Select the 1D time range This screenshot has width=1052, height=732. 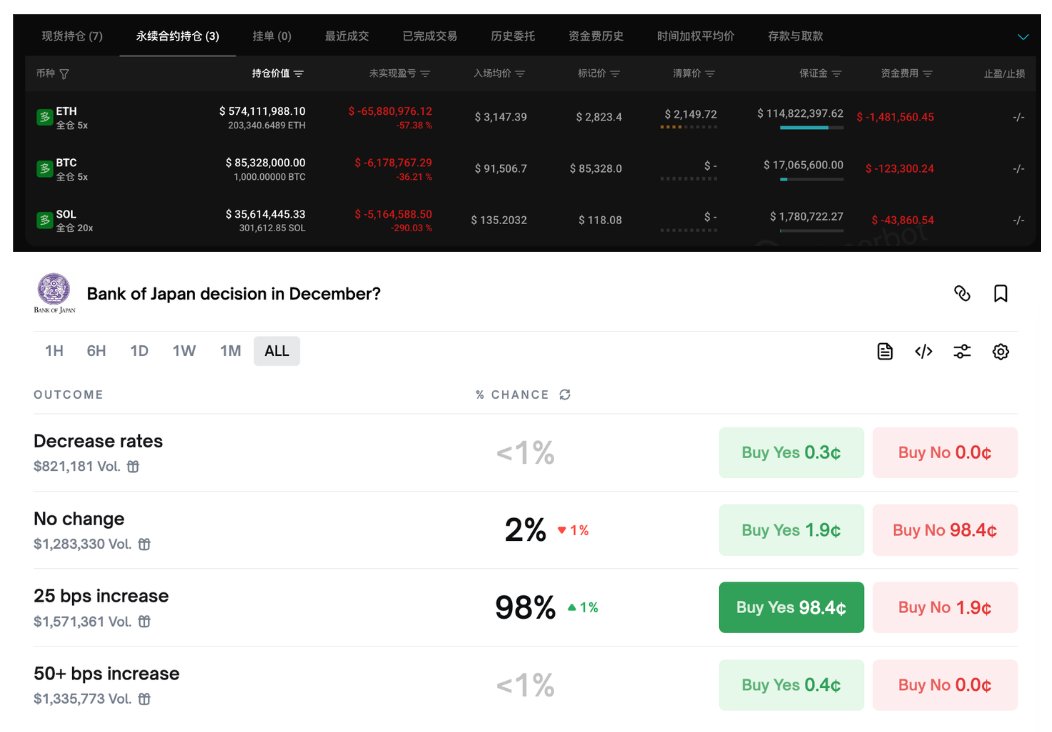click(x=140, y=351)
